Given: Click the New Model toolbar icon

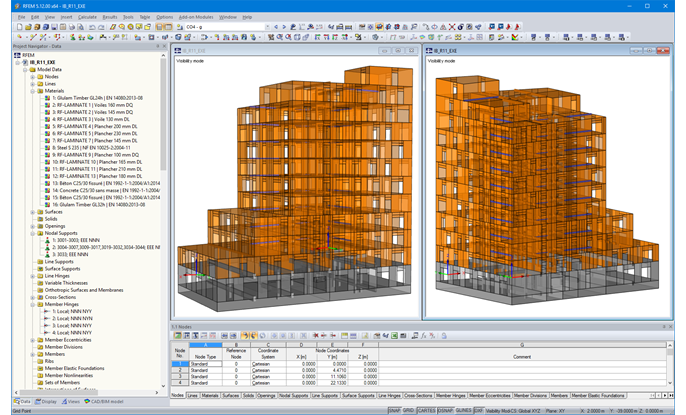Looking at the screenshot, I should [20, 27].
